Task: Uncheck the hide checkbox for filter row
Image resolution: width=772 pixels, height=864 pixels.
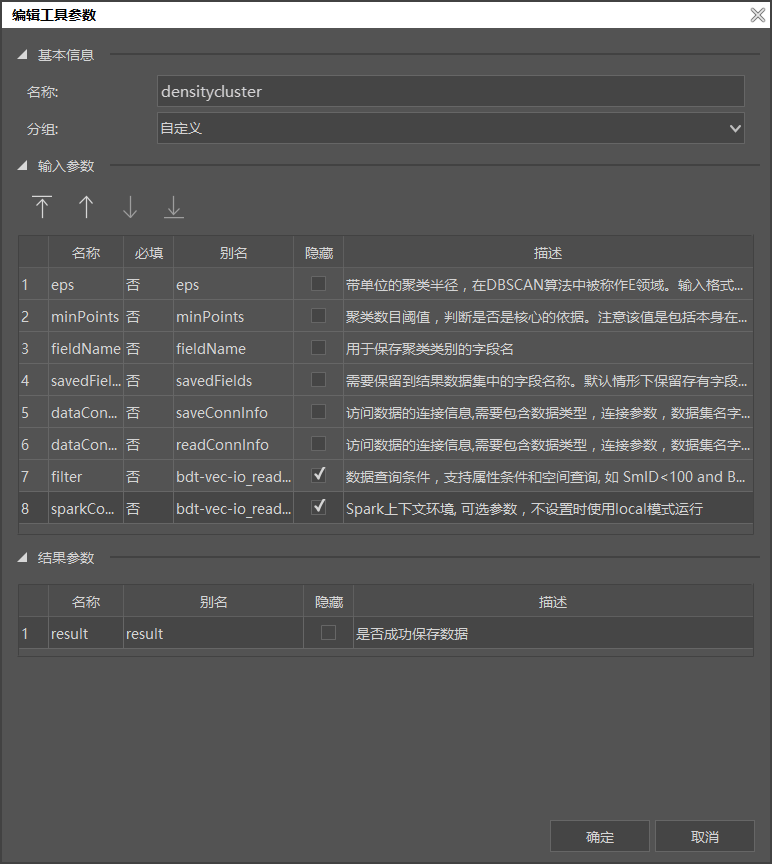Action: tap(318, 476)
